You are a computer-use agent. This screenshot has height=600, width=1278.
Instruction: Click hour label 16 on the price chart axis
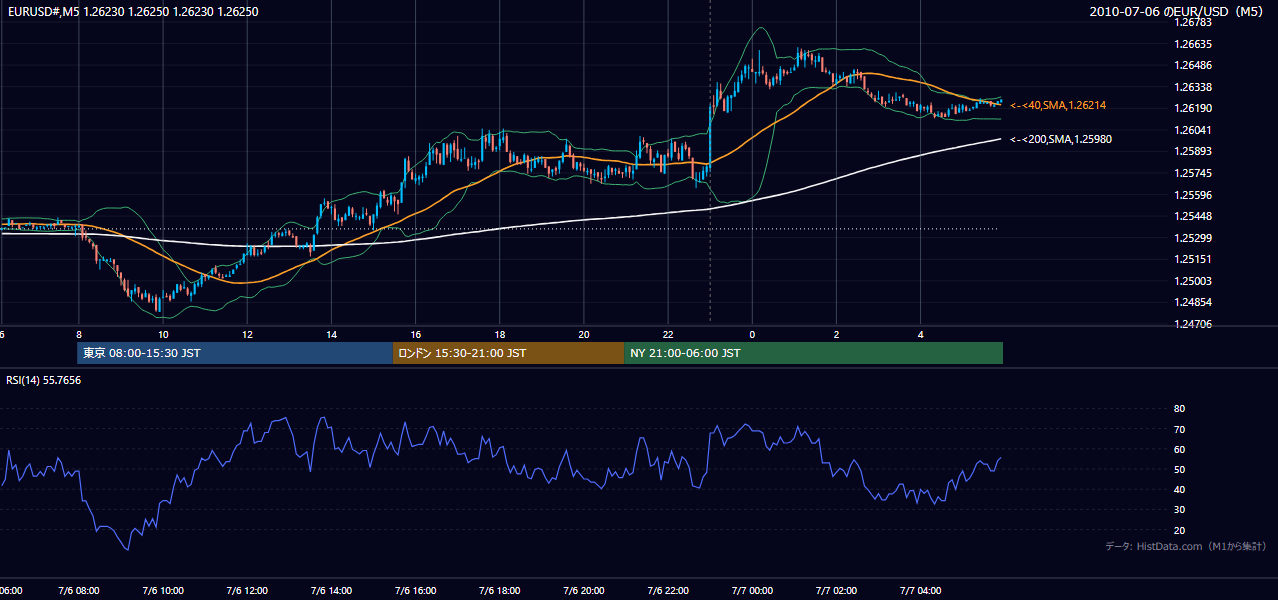click(x=415, y=334)
